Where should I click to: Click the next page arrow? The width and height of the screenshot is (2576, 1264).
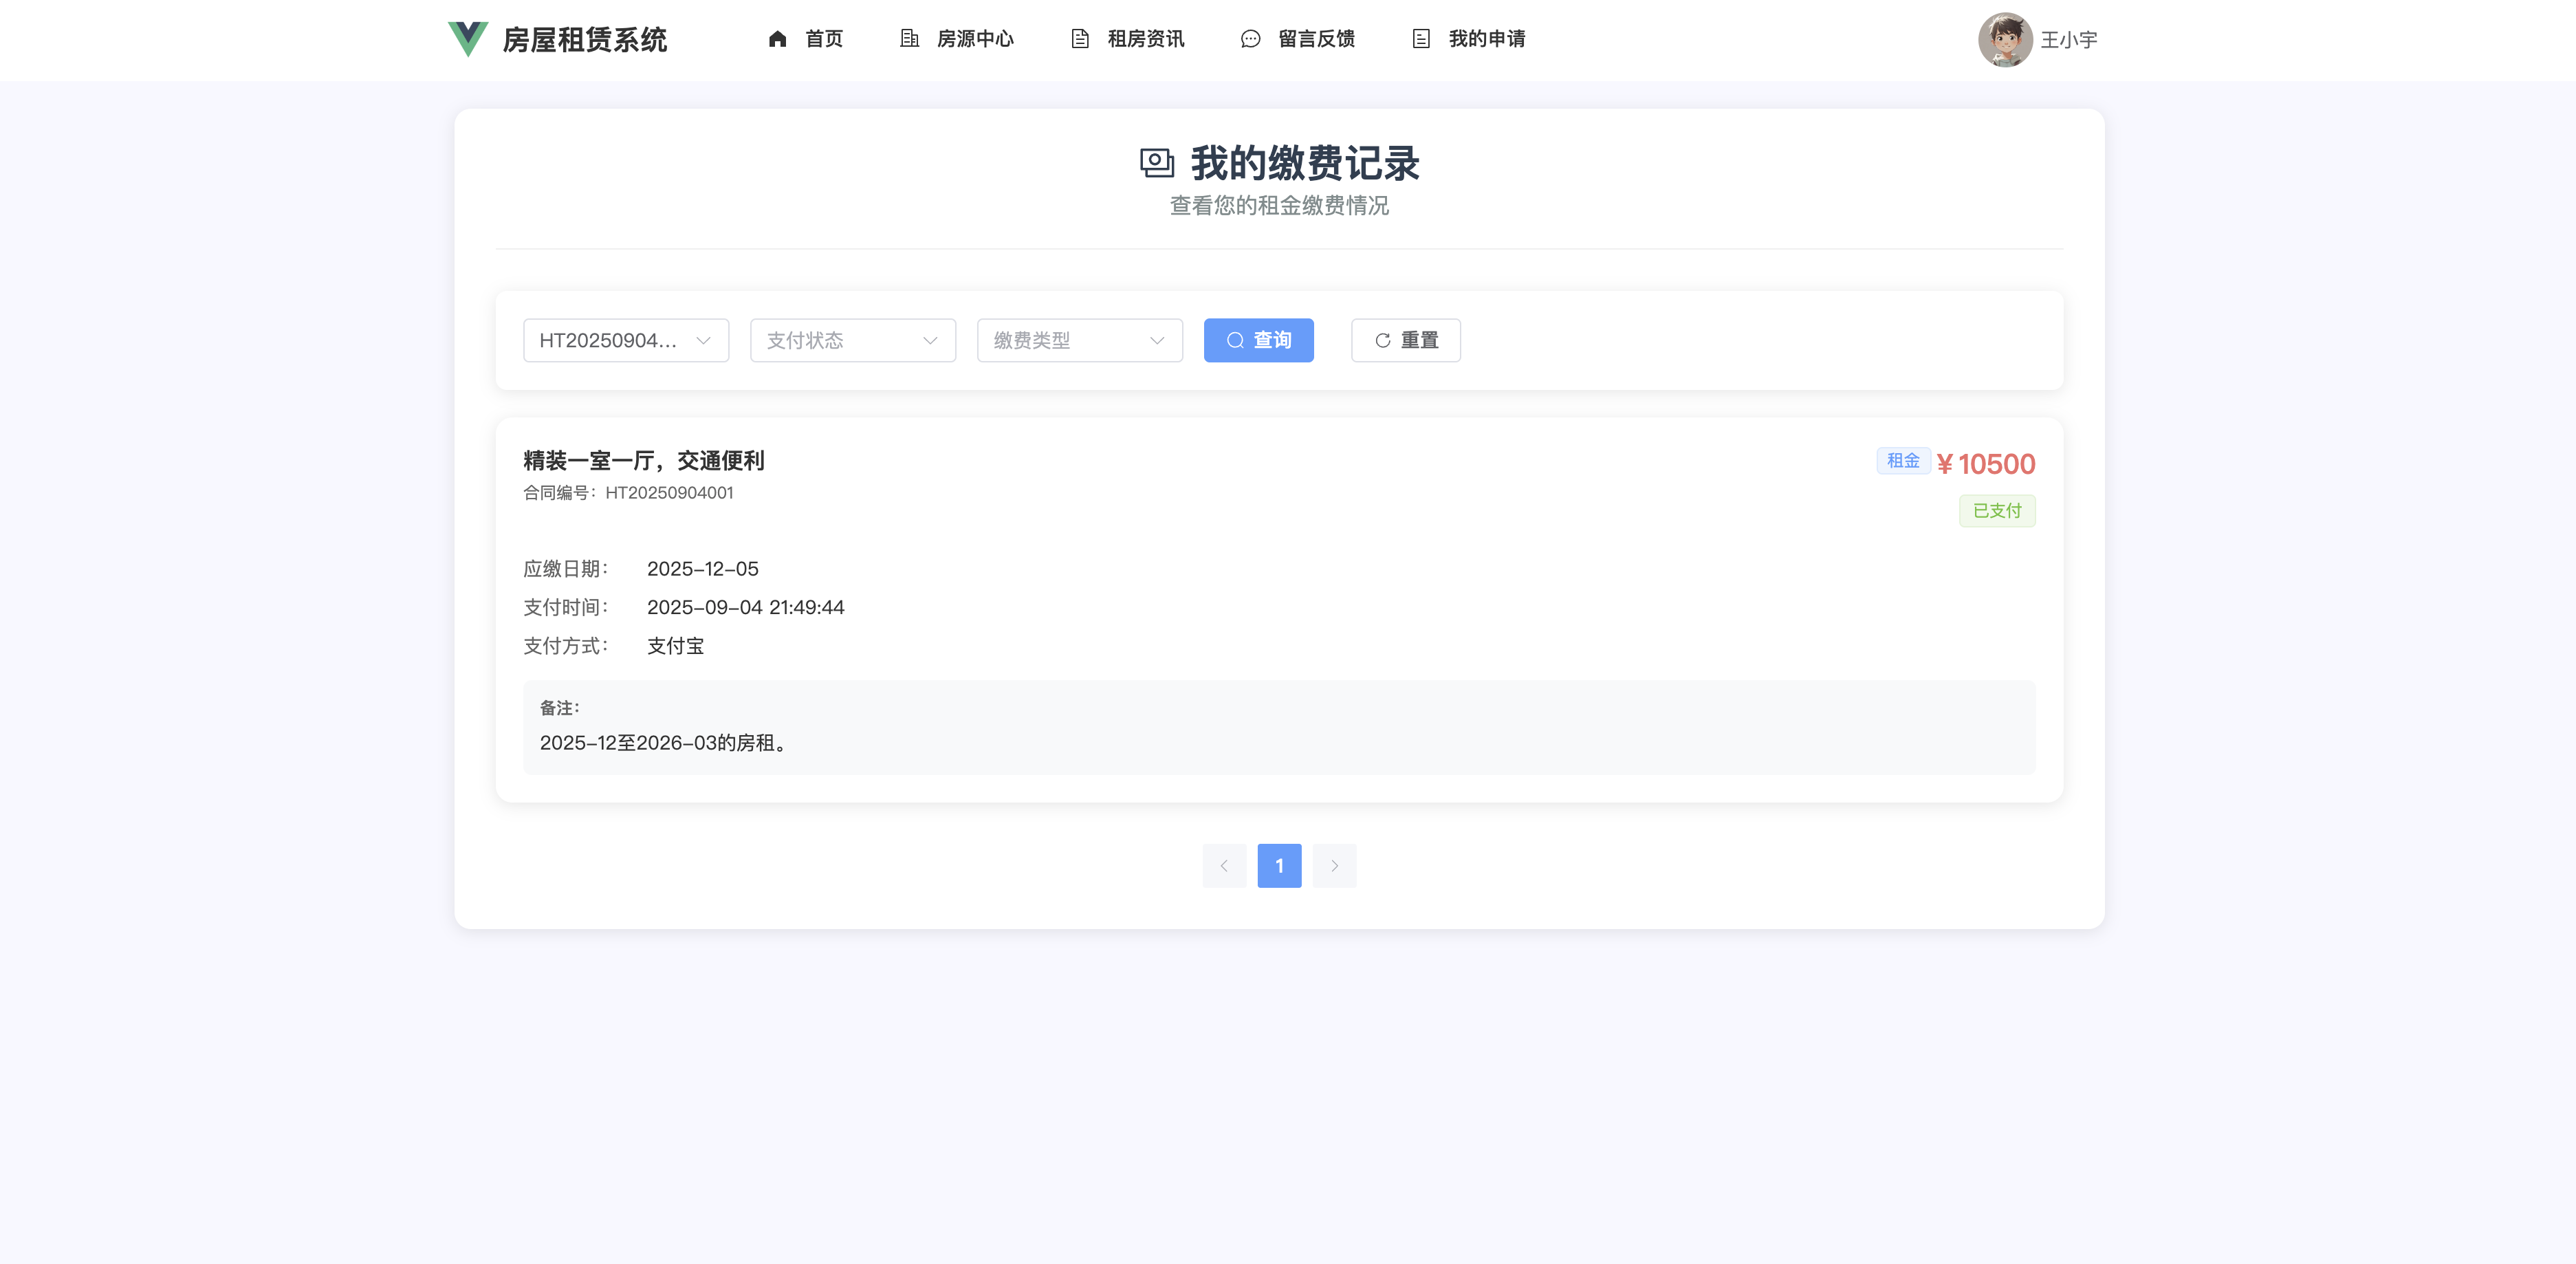1334,866
